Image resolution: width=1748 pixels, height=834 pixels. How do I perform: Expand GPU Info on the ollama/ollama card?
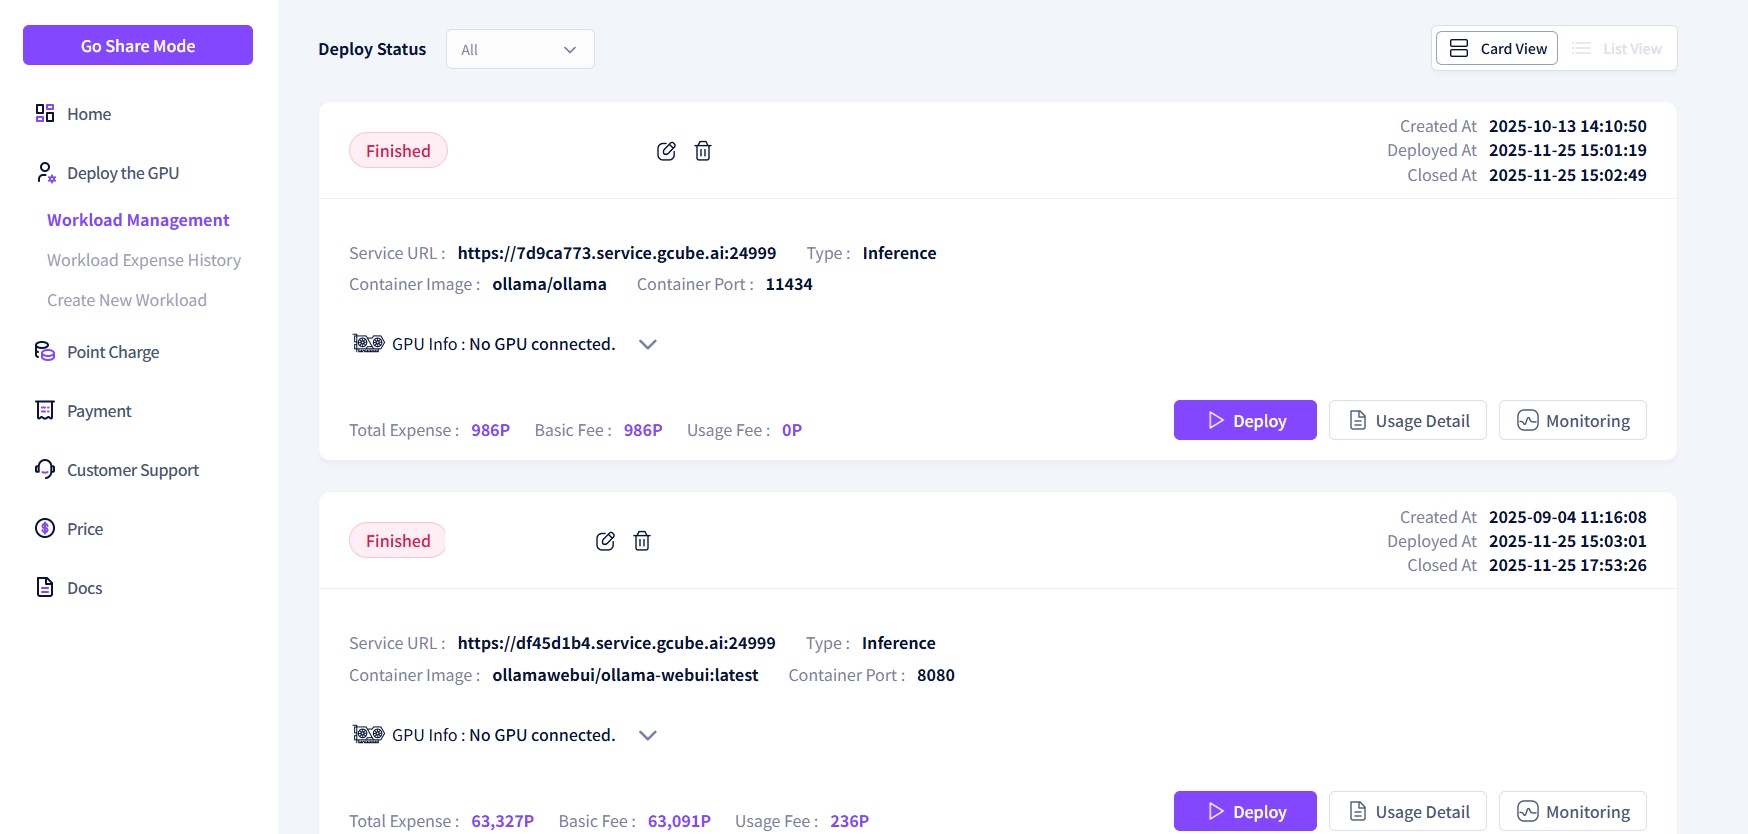(648, 344)
